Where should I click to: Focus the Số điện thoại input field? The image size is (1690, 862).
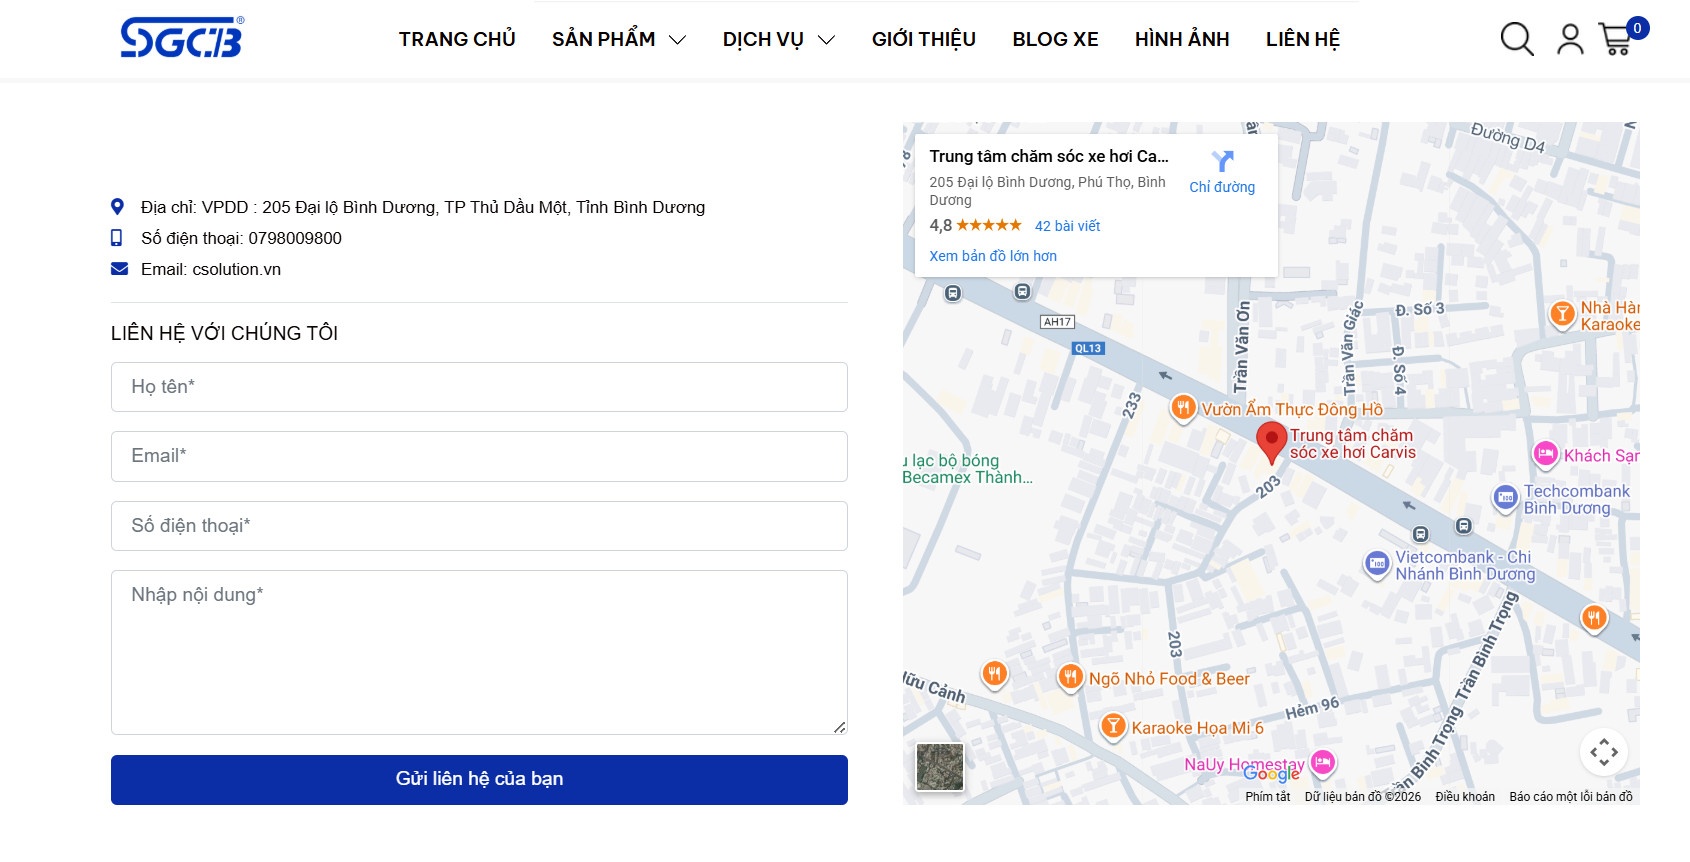click(479, 526)
